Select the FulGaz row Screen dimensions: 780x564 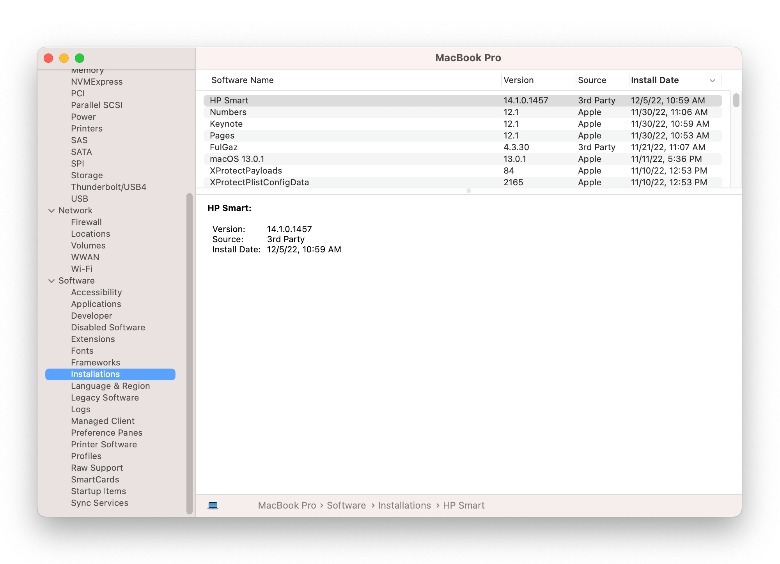tap(463, 147)
